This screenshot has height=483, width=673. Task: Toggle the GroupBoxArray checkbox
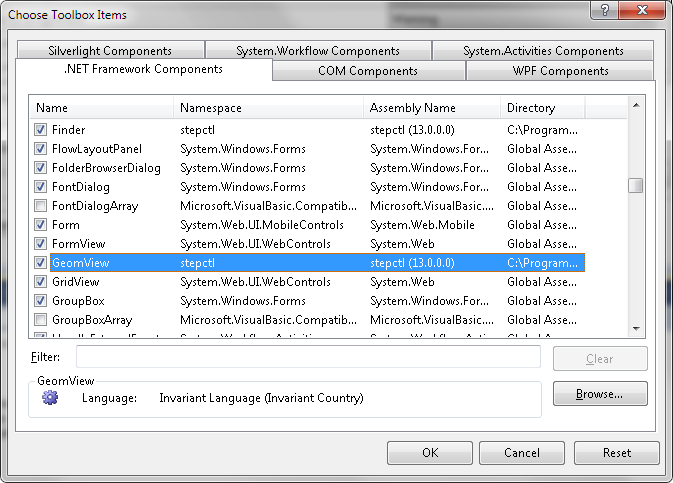coord(40,320)
